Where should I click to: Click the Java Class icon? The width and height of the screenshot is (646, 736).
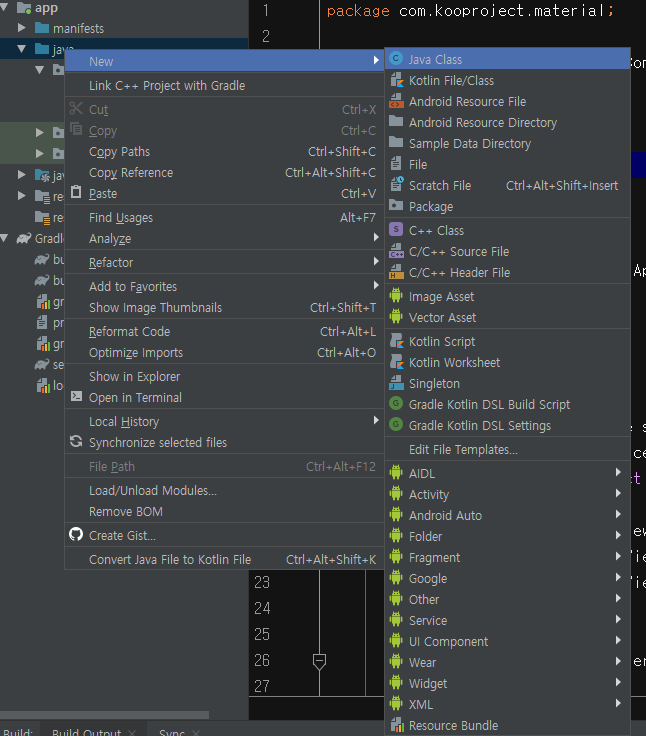point(396,59)
